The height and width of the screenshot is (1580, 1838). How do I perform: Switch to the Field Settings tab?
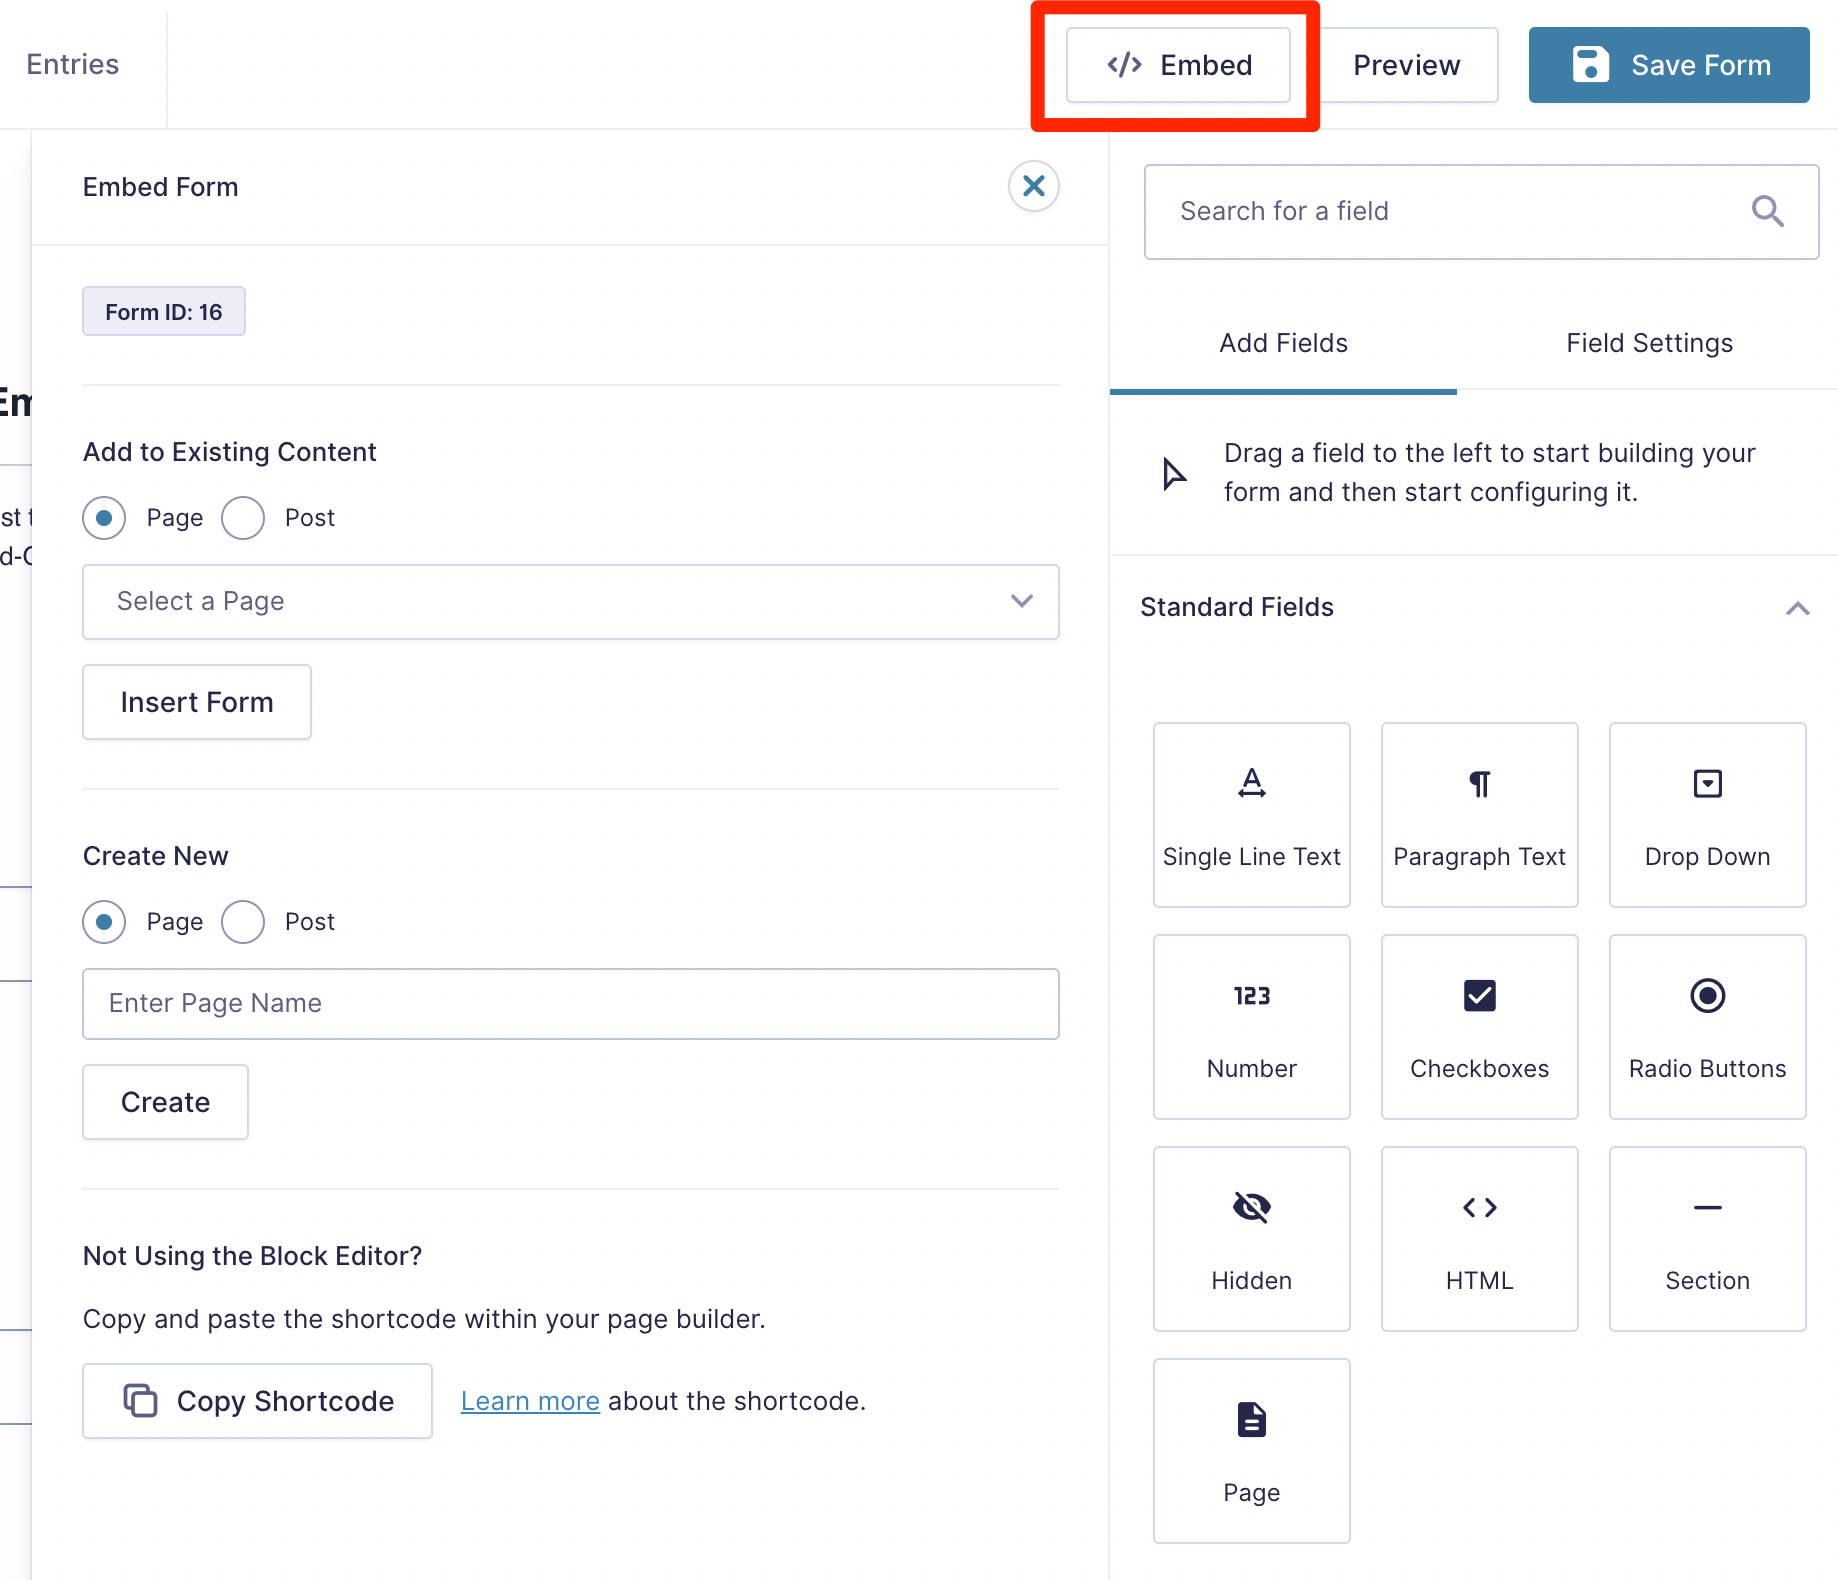(x=1648, y=343)
